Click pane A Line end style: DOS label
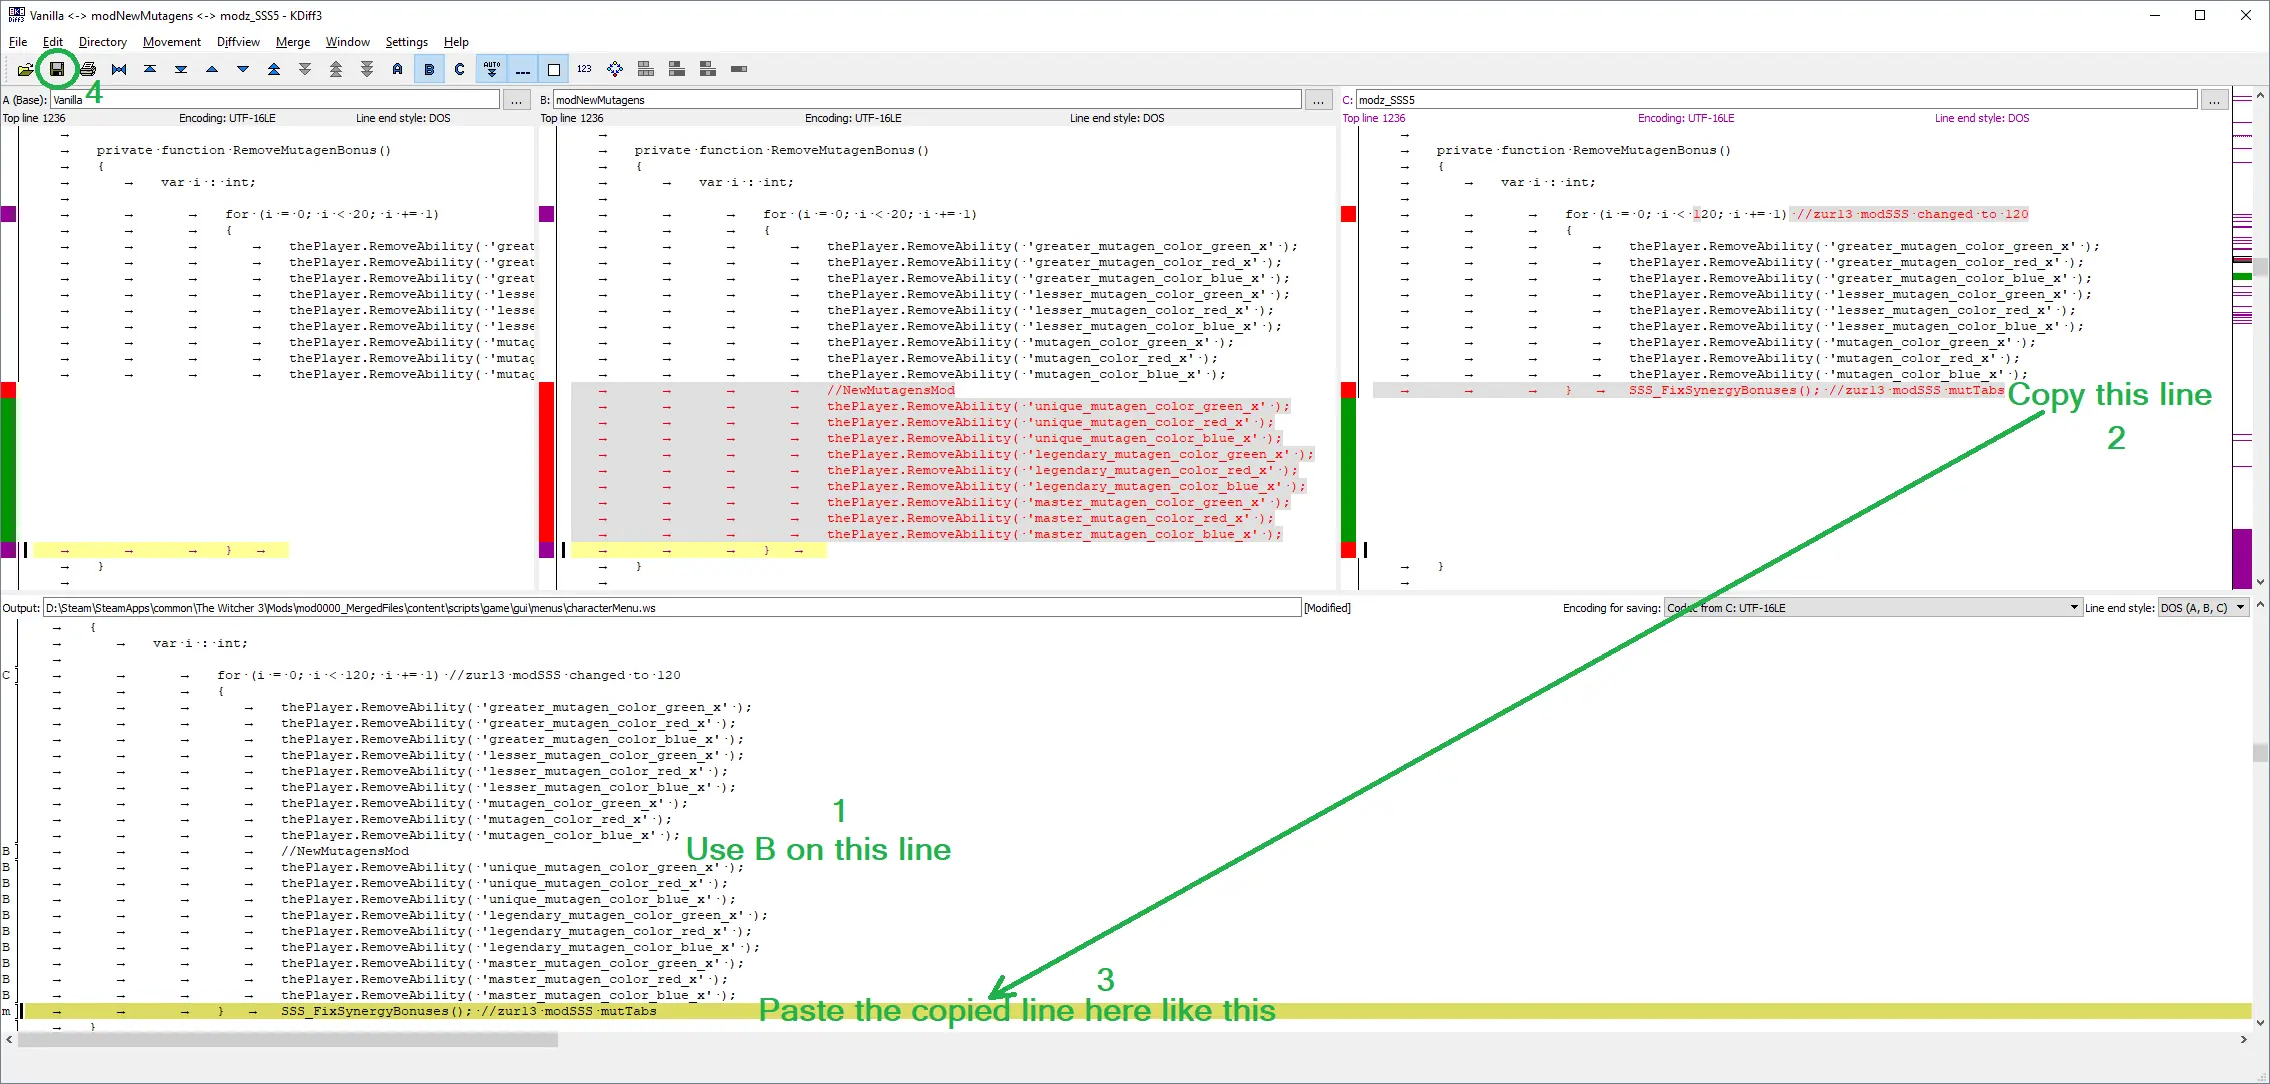2270x1084 pixels. click(403, 118)
